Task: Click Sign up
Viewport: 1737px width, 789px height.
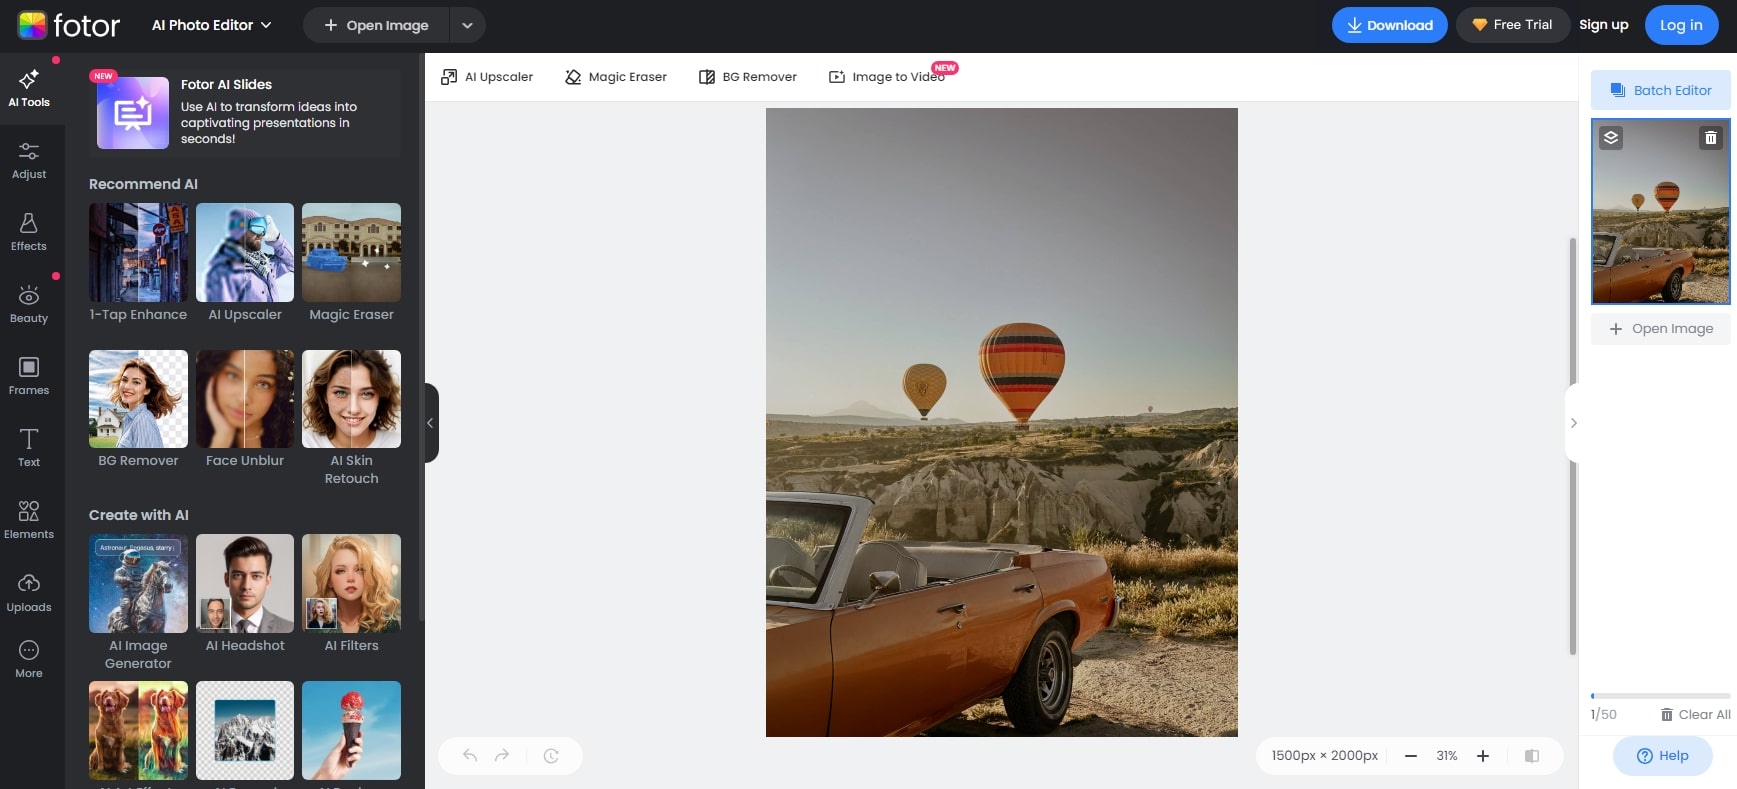Action: (1603, 25)
